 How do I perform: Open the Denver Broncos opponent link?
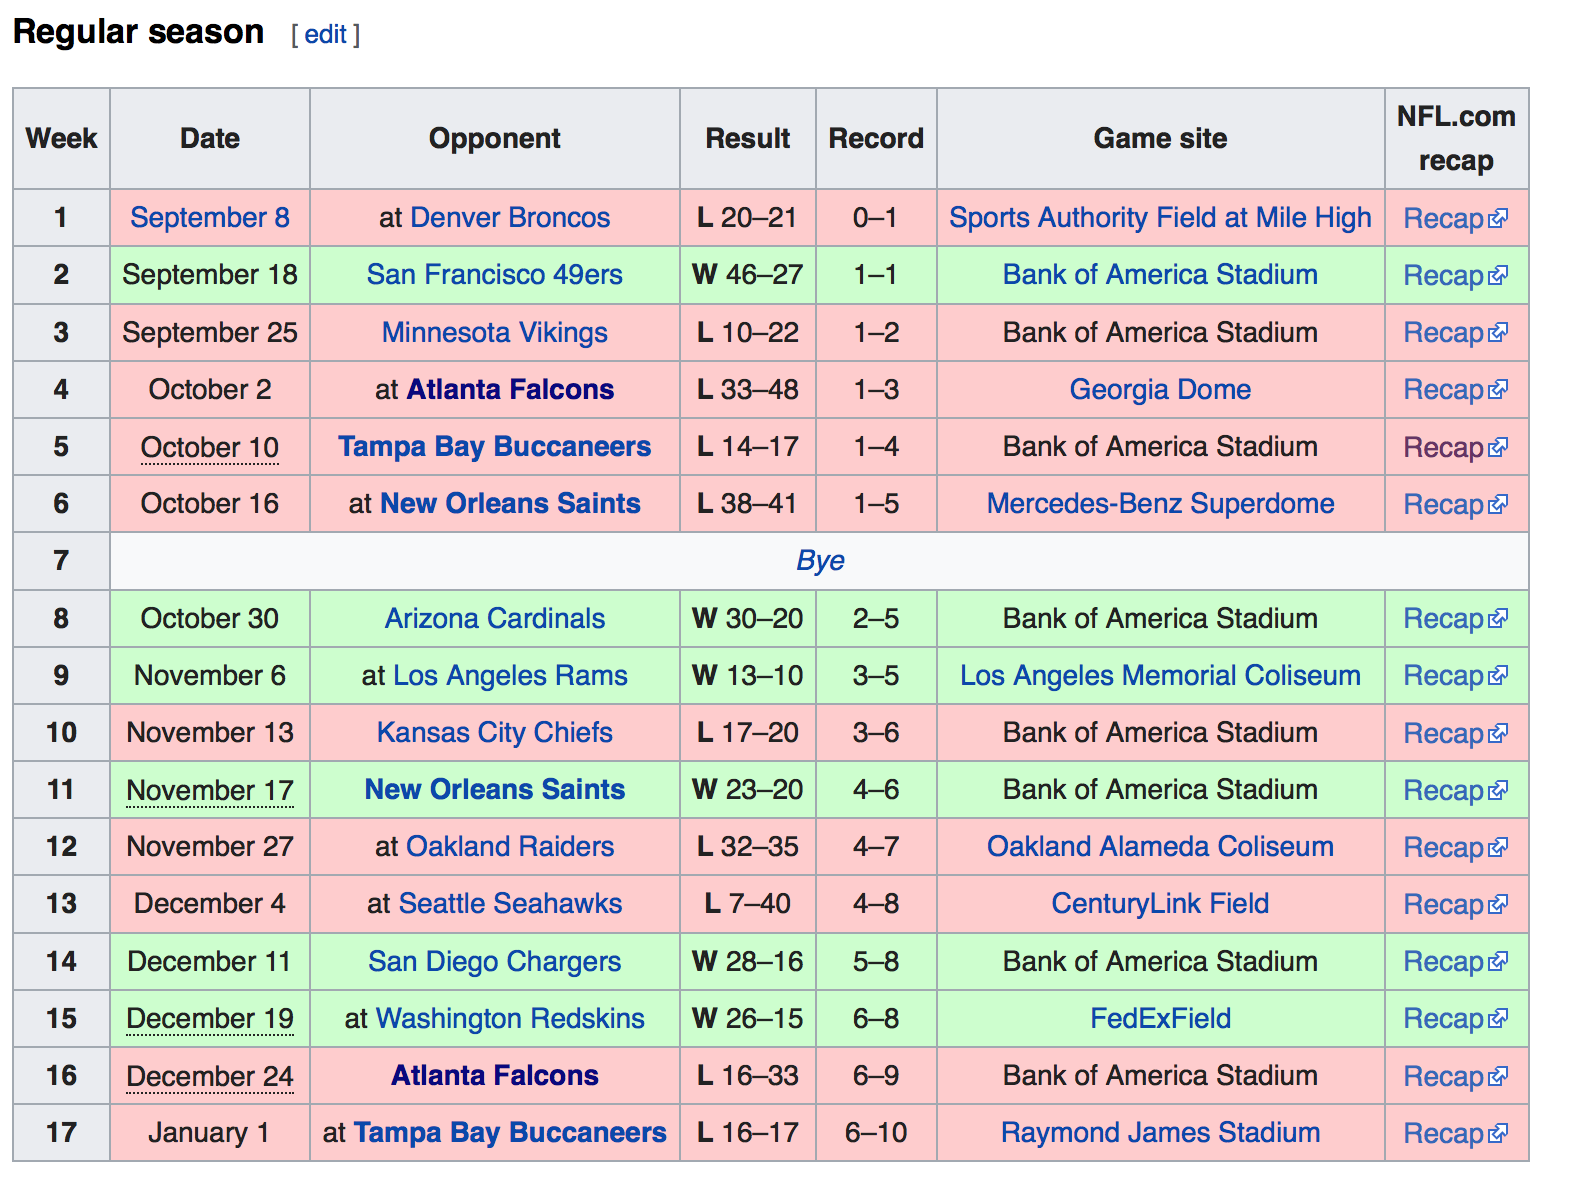coord(510,218)
